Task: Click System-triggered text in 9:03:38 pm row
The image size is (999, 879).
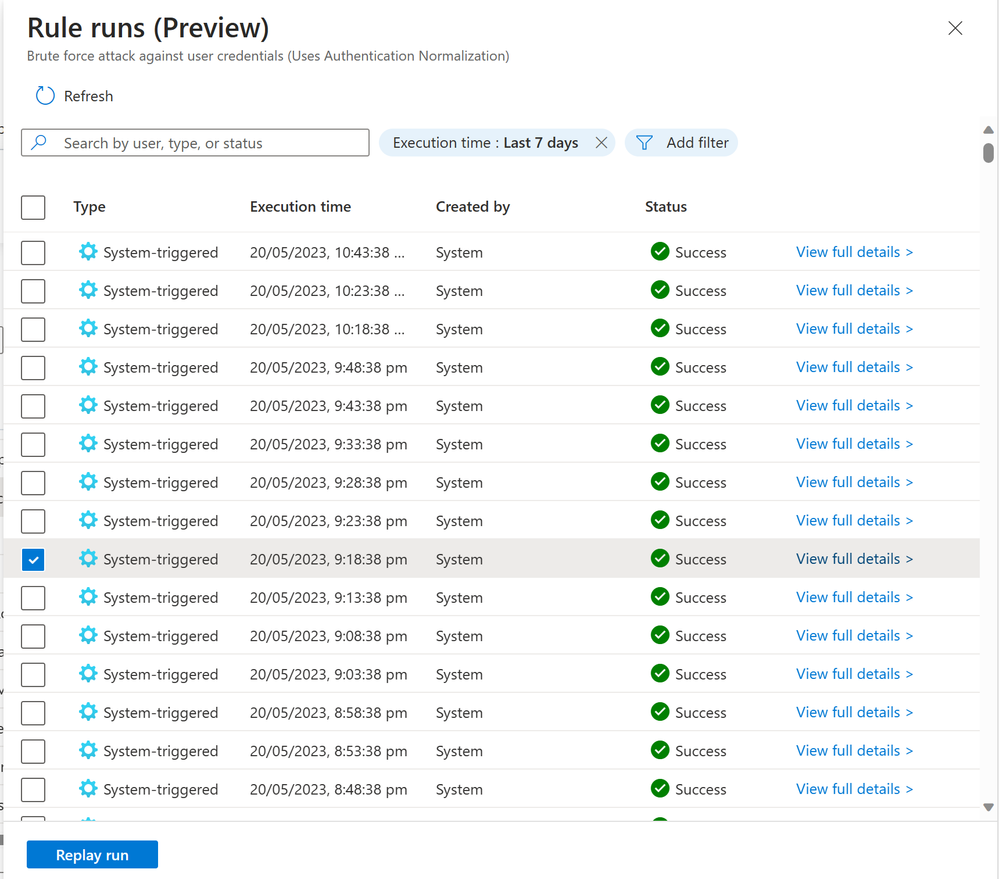Action: (x=161, y=674)
